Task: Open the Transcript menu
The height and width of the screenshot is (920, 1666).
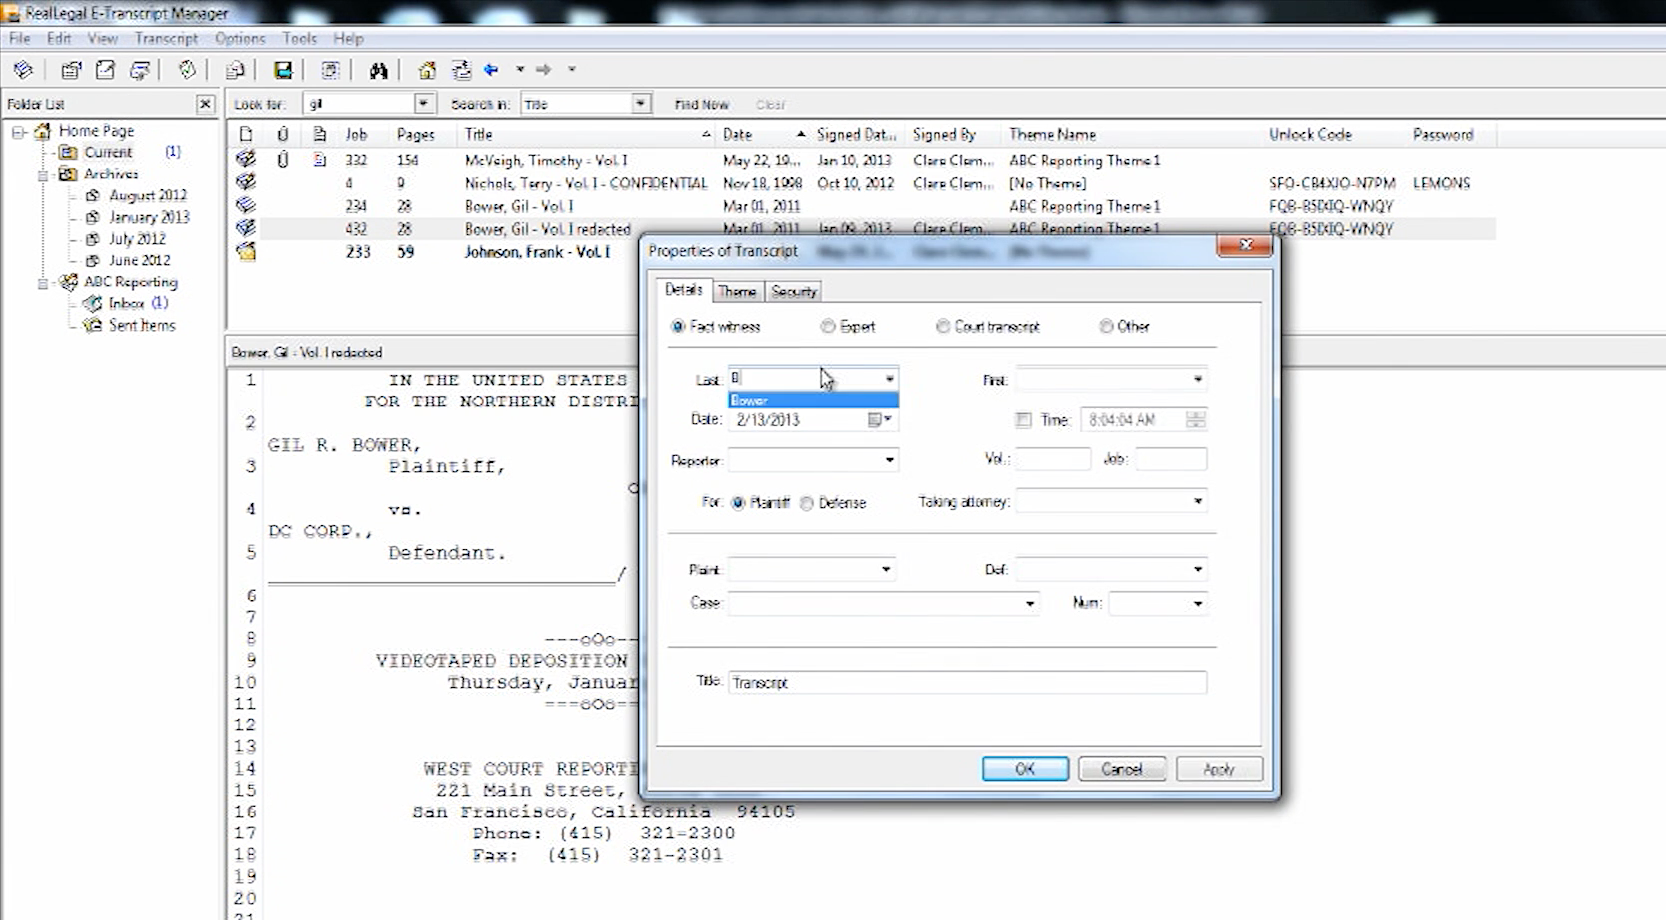Action: click(166, 38)
